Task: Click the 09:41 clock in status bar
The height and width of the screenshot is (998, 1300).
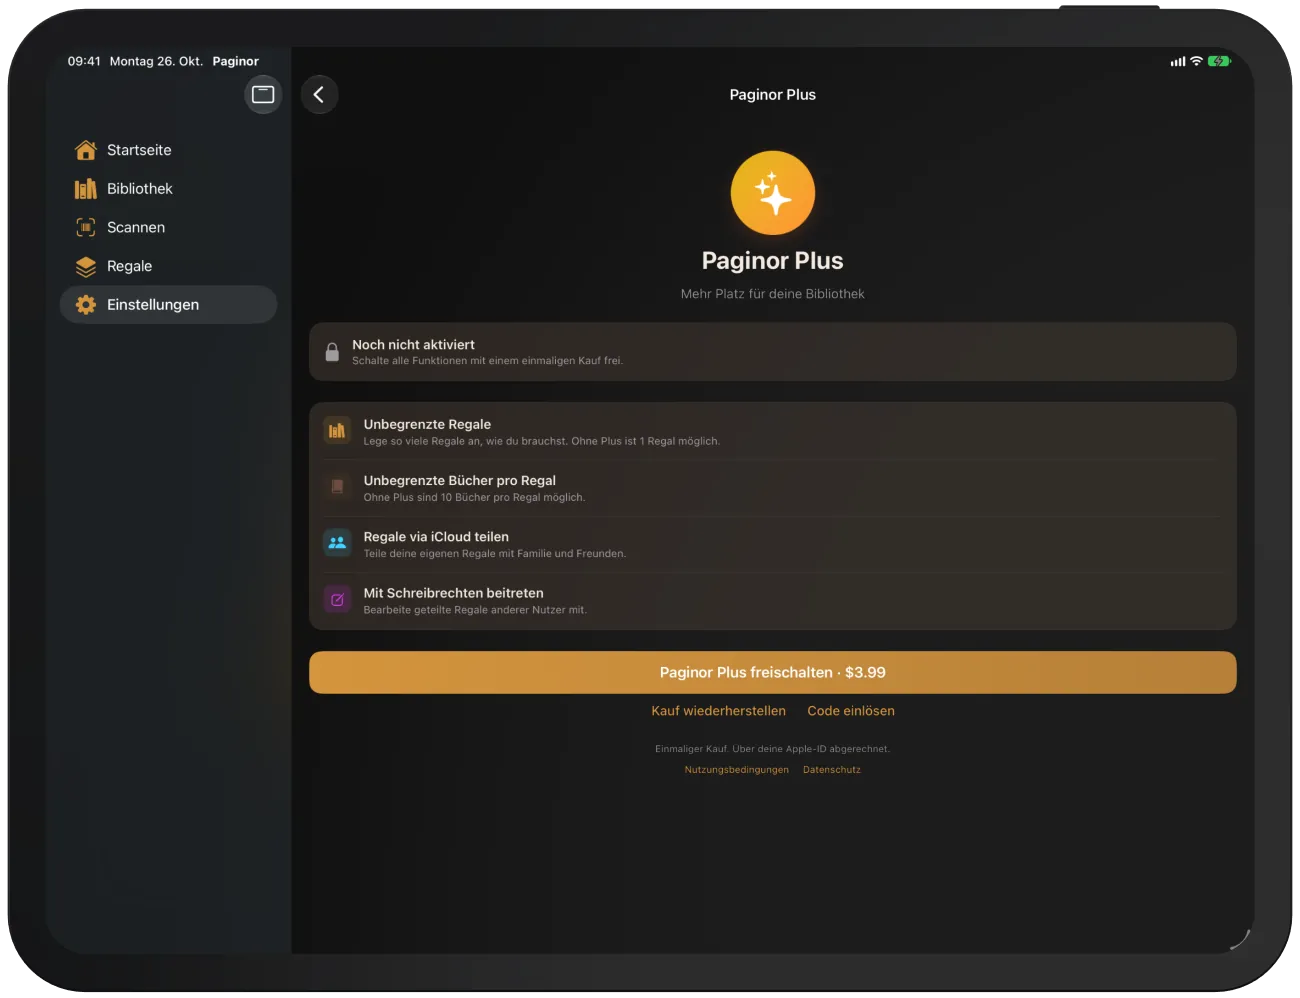Action: click(x=84, y=61)
